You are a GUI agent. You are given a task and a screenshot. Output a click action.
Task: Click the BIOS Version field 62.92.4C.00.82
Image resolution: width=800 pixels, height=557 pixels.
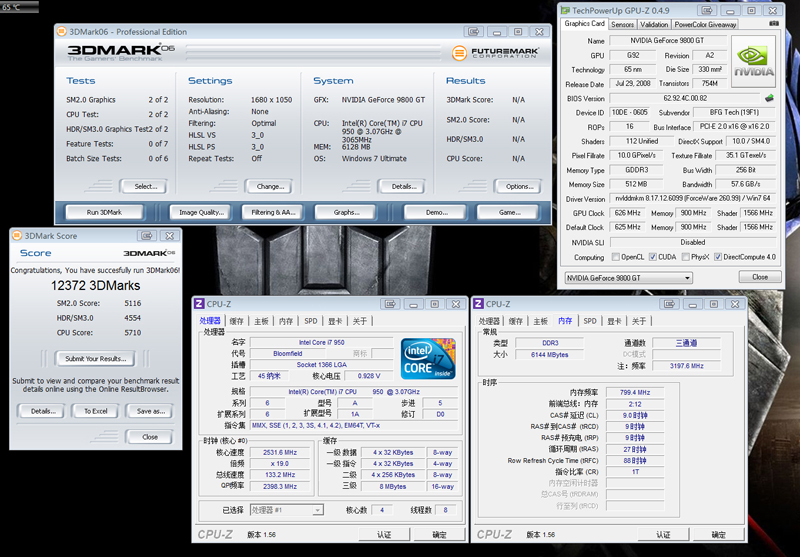pos(685,98)
